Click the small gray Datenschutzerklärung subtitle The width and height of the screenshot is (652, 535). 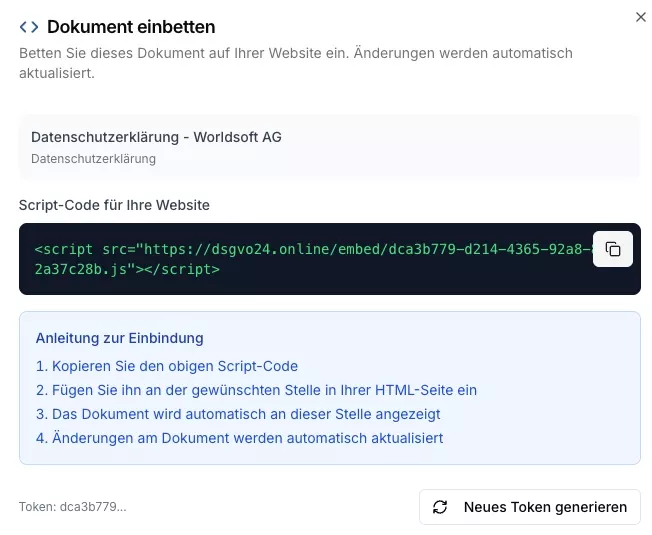pyautogui.click(x=93, y=158)
